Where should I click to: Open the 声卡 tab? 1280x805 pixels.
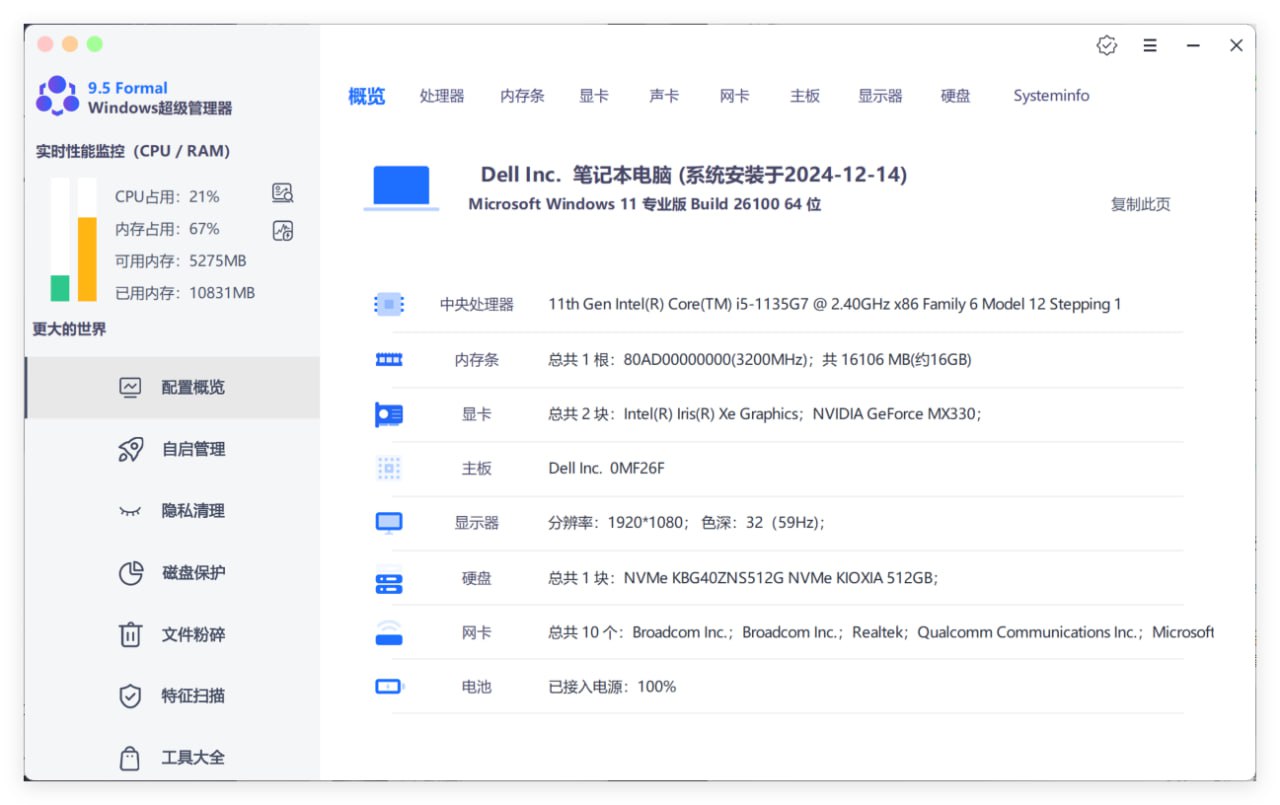[664, 96]
